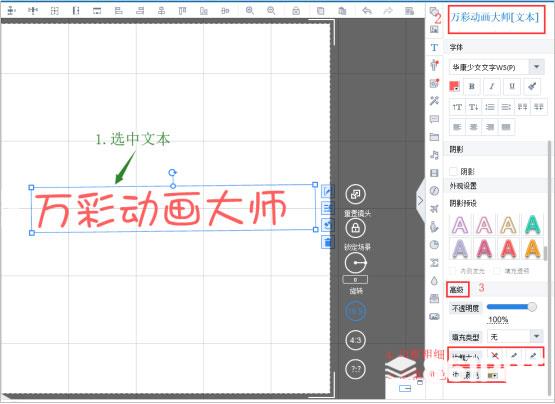Click the bullet list button
The height and width of the screenshot is (404, 555).
click(x=490, y=107)
